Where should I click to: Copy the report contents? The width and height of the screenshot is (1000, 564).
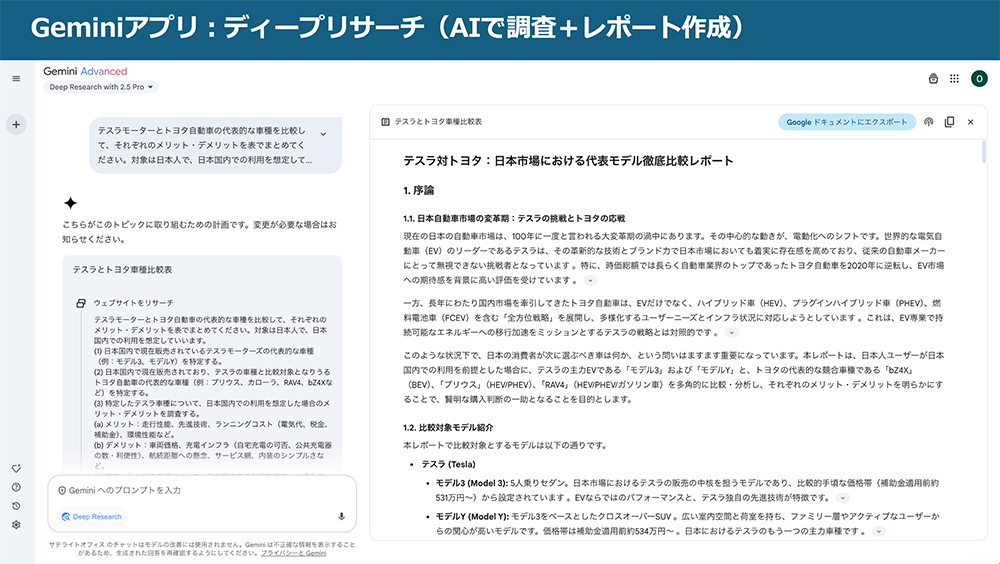click(x=950, y=122)
